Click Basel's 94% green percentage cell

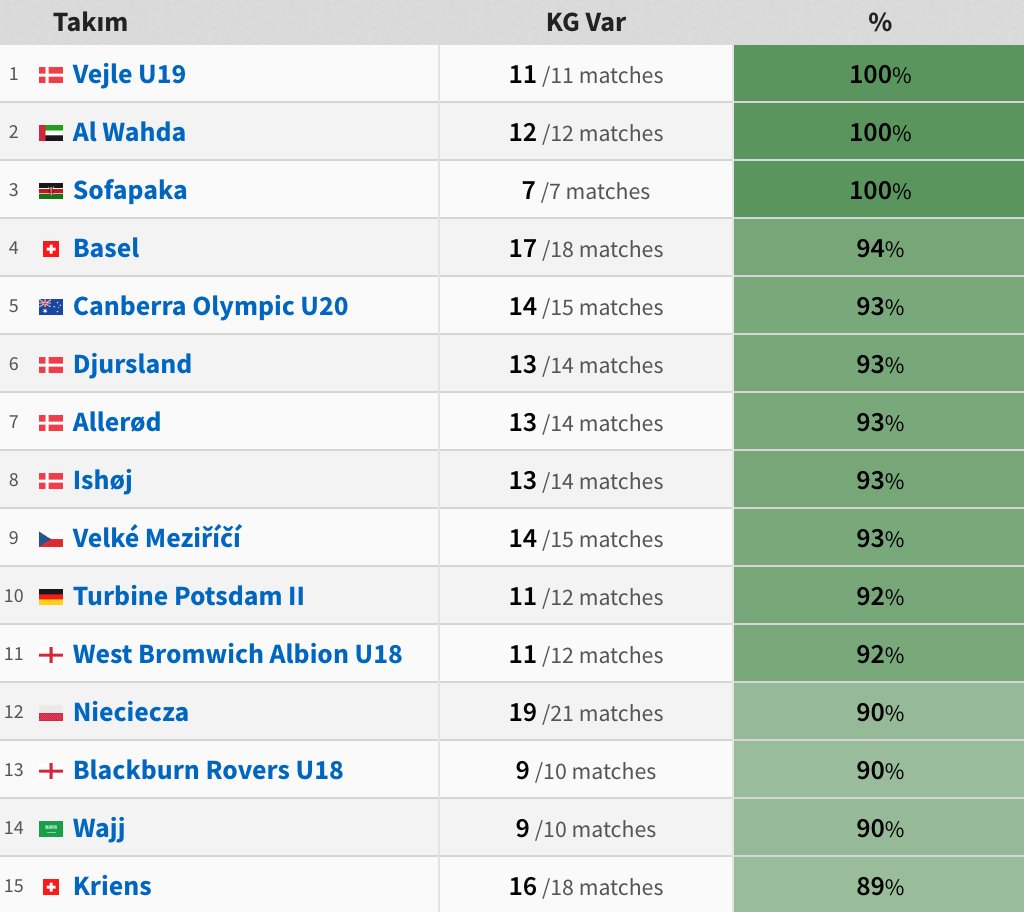[879, 248]
